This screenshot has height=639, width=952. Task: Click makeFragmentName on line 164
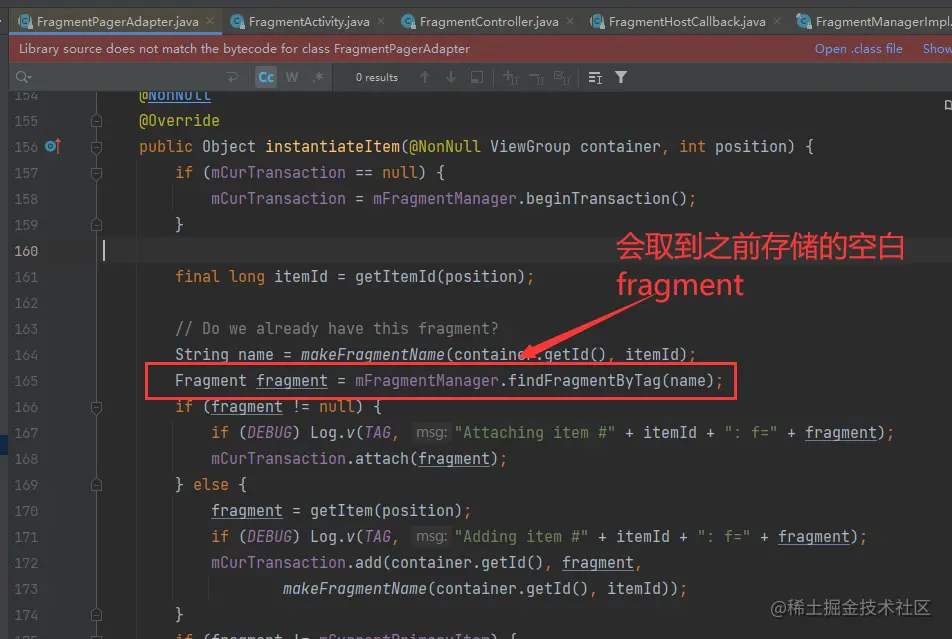pos(373,355)
